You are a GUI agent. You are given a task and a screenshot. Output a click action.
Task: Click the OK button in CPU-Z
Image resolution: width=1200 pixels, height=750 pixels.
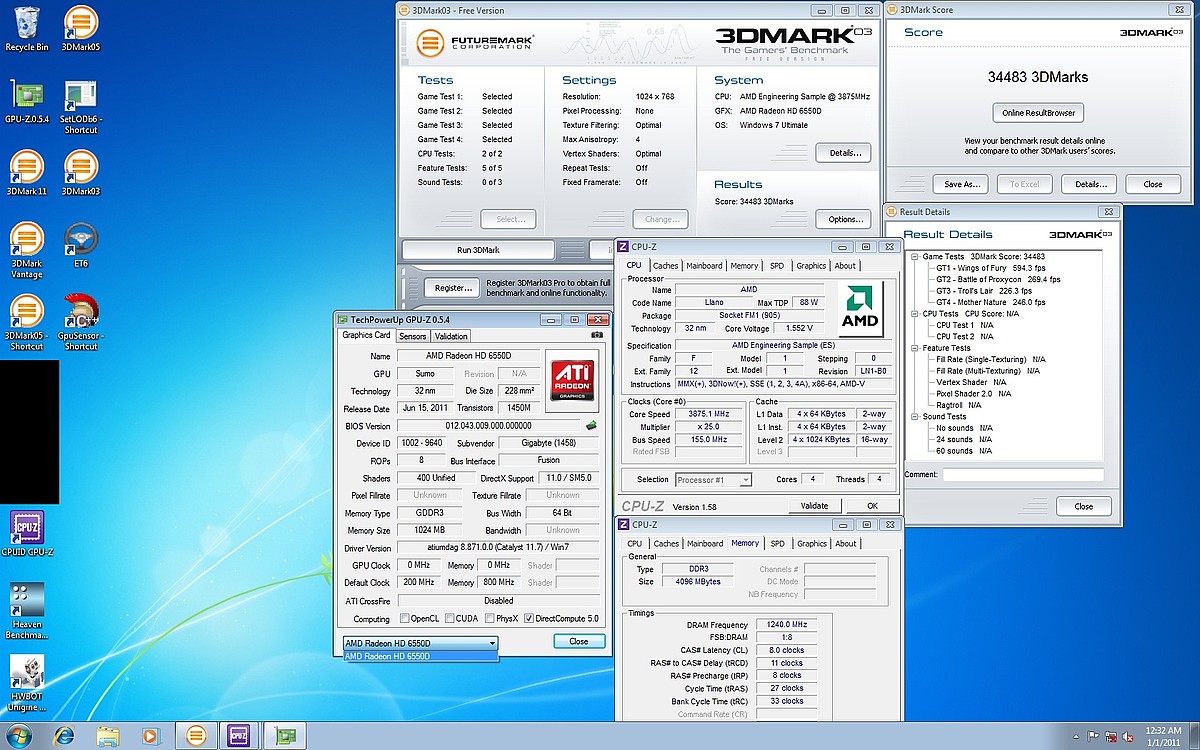872,506
